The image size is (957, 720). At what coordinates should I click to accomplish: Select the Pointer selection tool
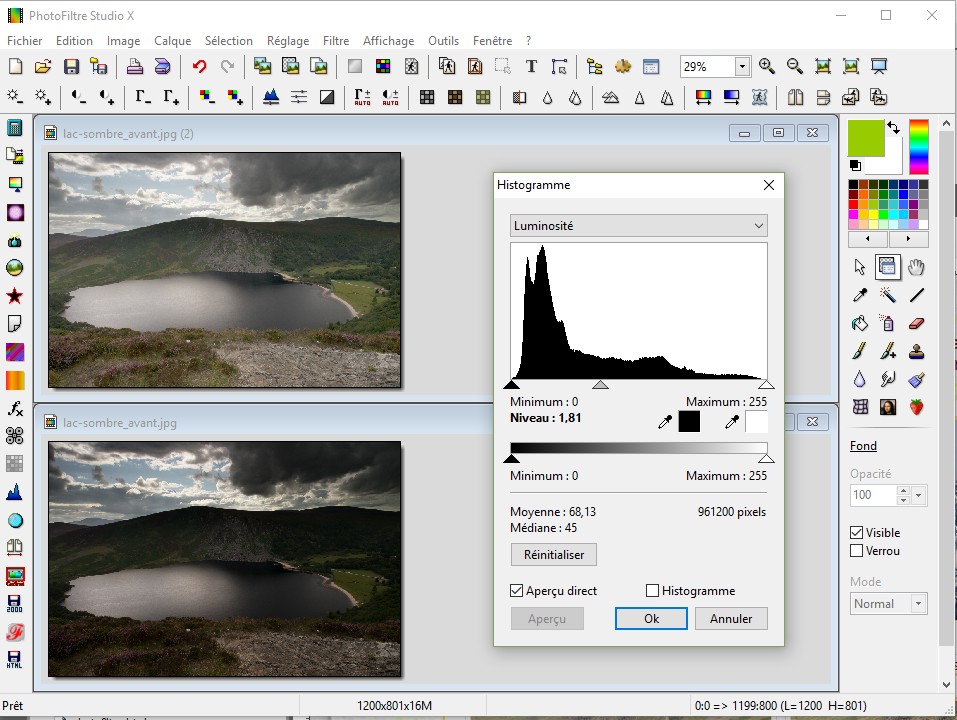pyautogui.click(x=860, y=267)
